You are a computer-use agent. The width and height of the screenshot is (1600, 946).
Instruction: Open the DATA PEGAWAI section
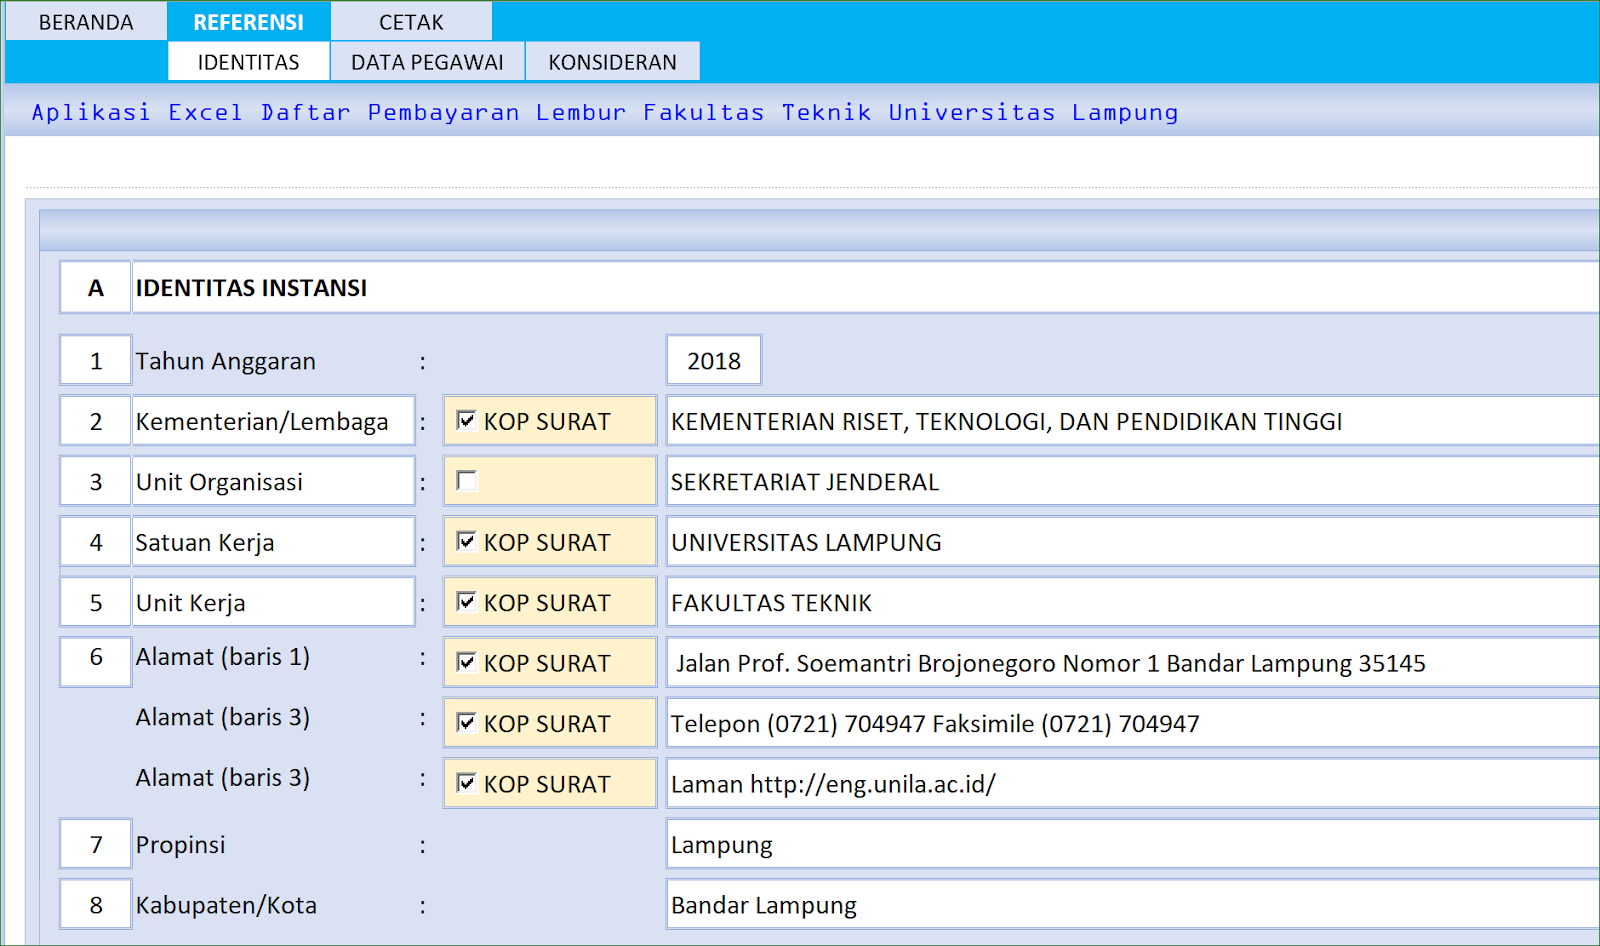(x=425, y=61)
